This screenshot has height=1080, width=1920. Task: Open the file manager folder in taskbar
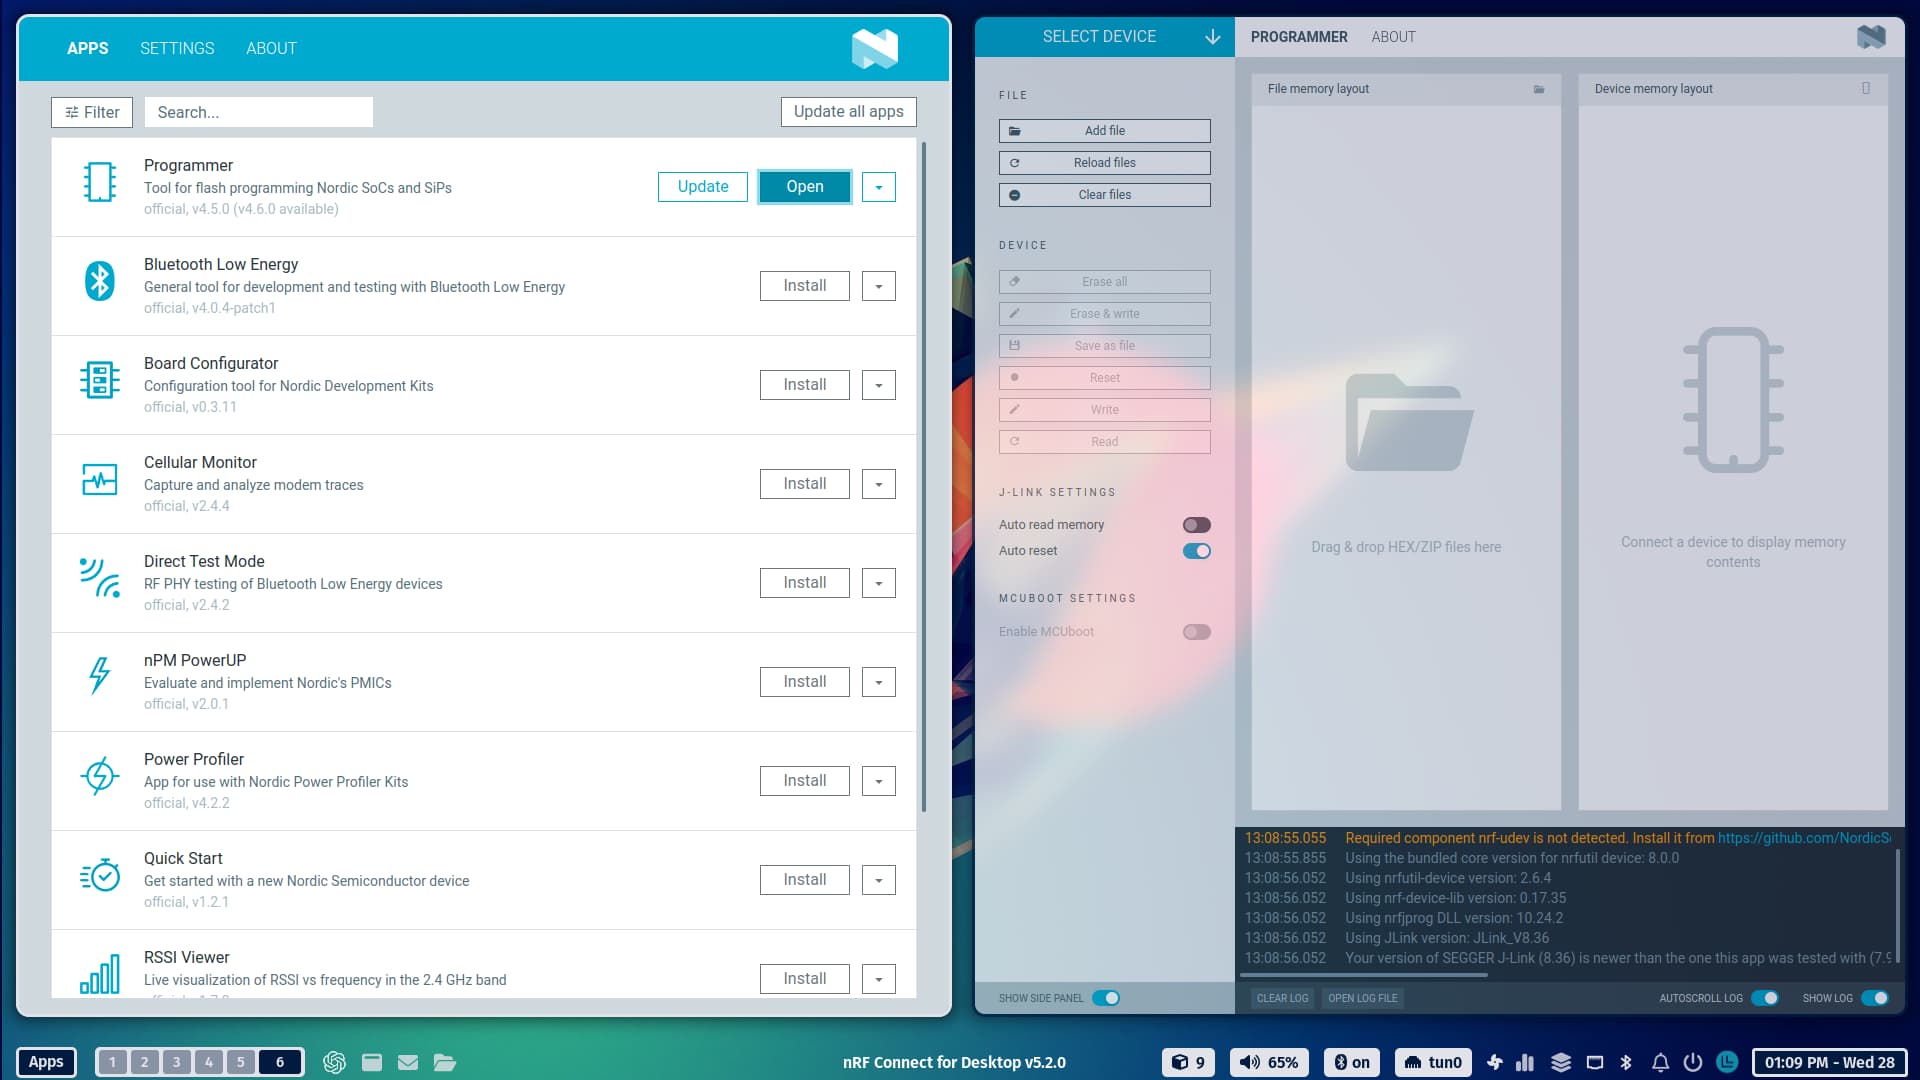coord(445,1062)
